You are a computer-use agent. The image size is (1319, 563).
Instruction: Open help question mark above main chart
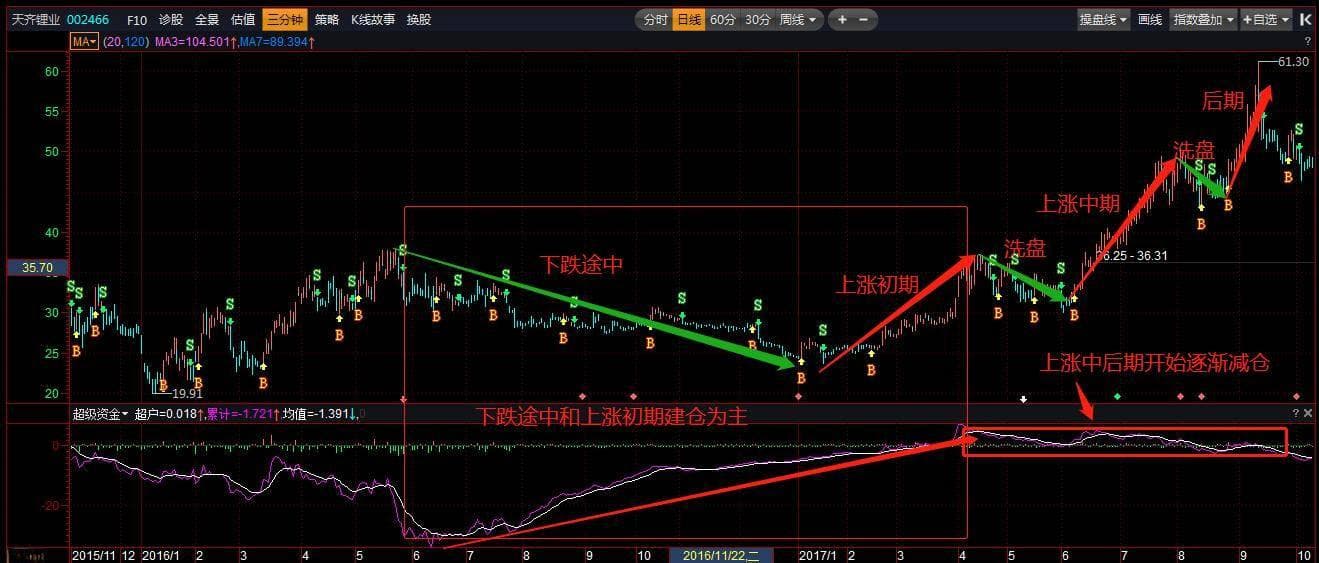(x=1307, y=42)
